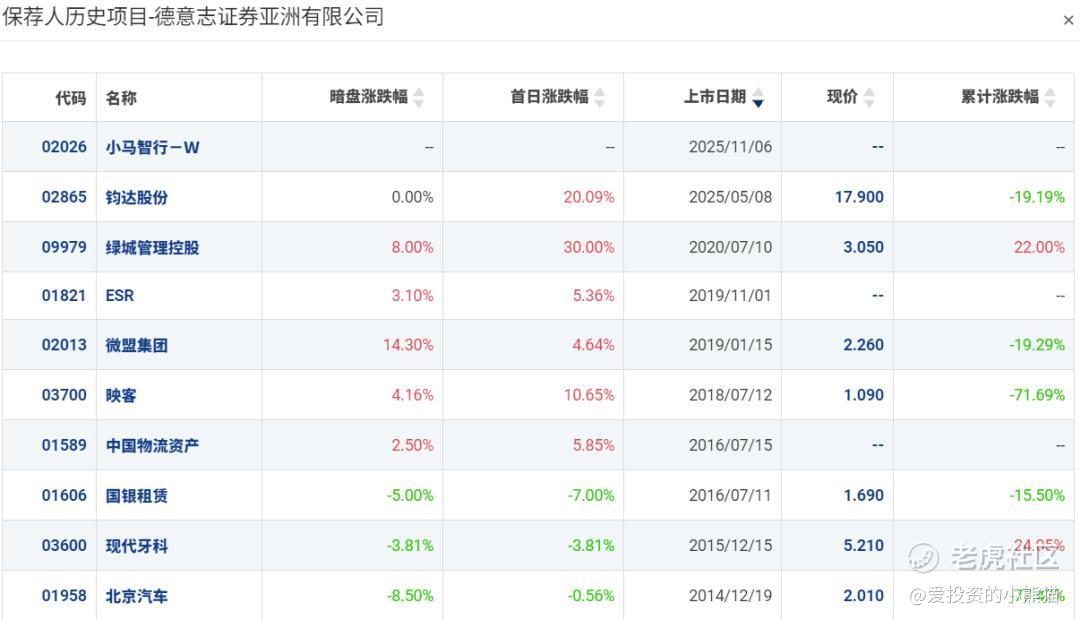Click first-day change 20.09%

click(589, 197)
